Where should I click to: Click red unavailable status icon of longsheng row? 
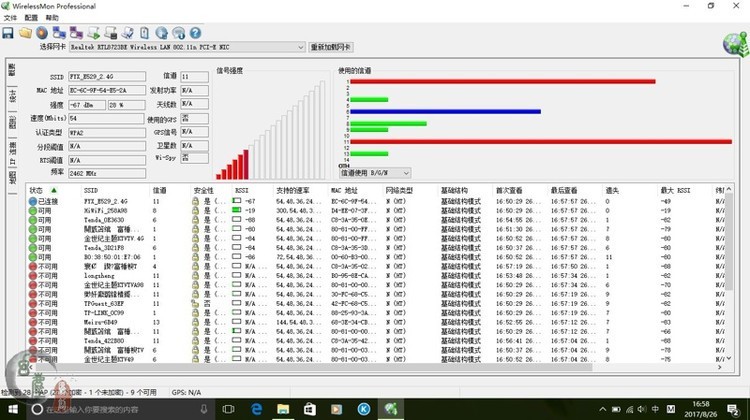[33, 276]
